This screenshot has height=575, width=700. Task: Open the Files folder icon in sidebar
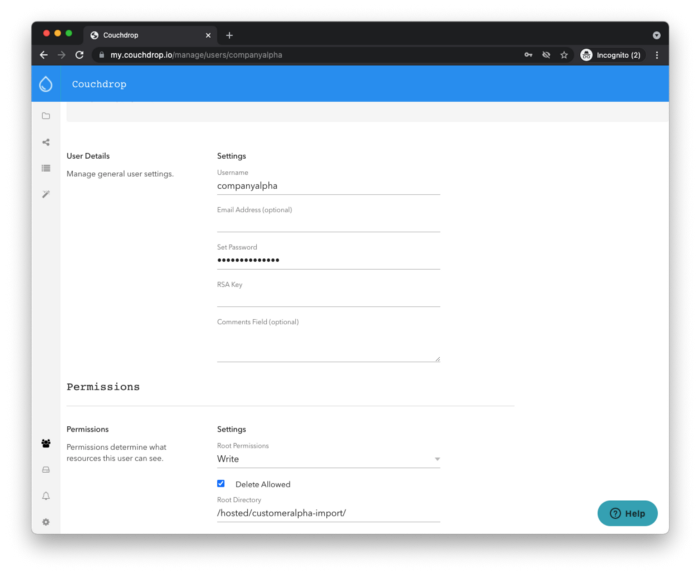[46, 116]
